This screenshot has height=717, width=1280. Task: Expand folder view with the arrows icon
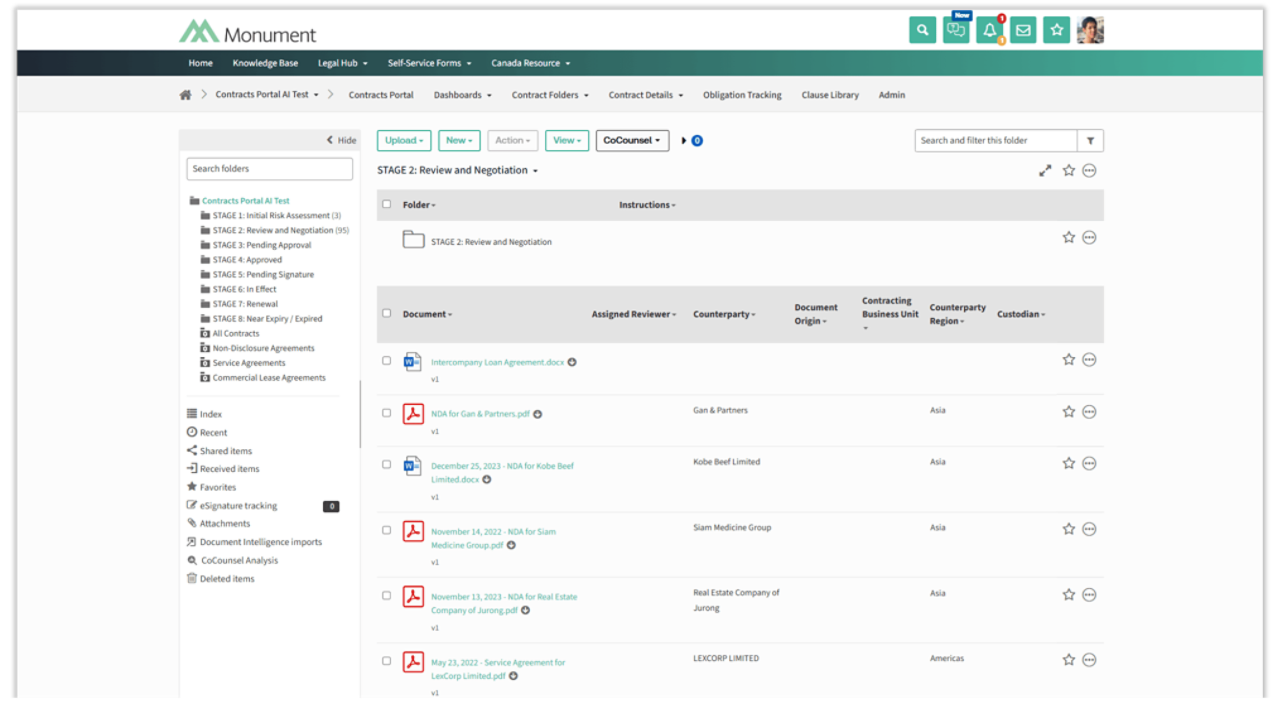pos(1045,171)
